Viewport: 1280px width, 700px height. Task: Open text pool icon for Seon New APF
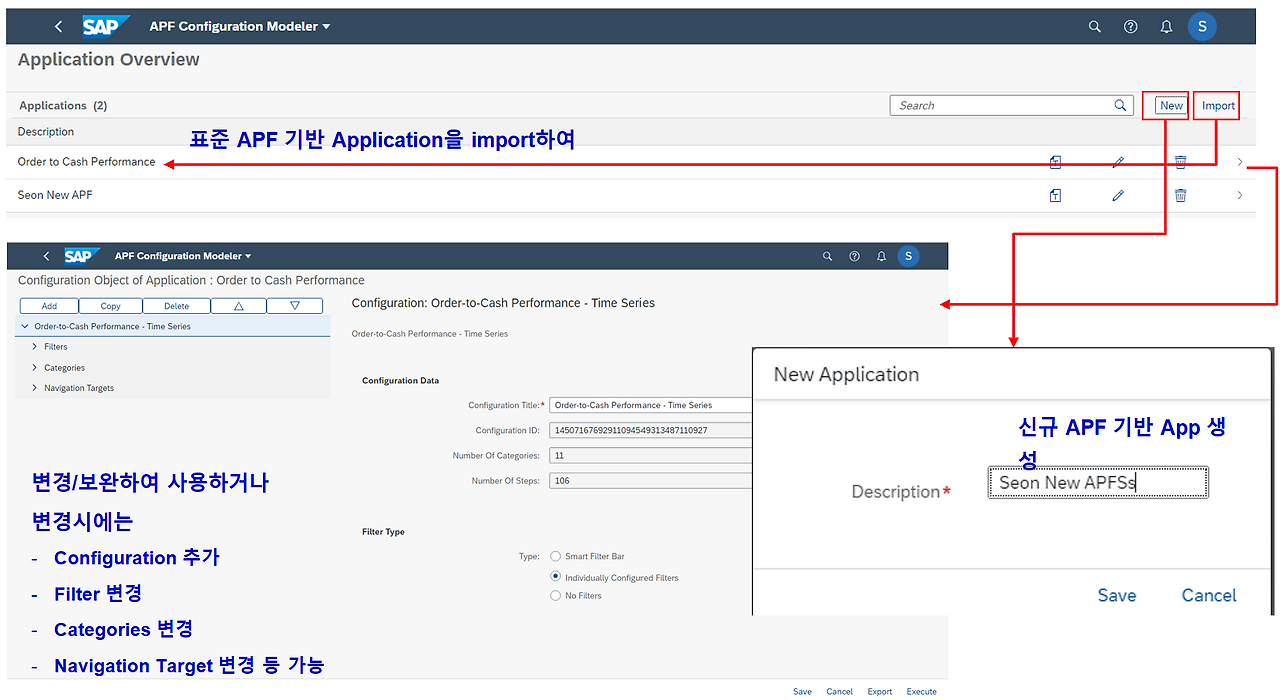pyautogui.click(x=1055, y=195)
